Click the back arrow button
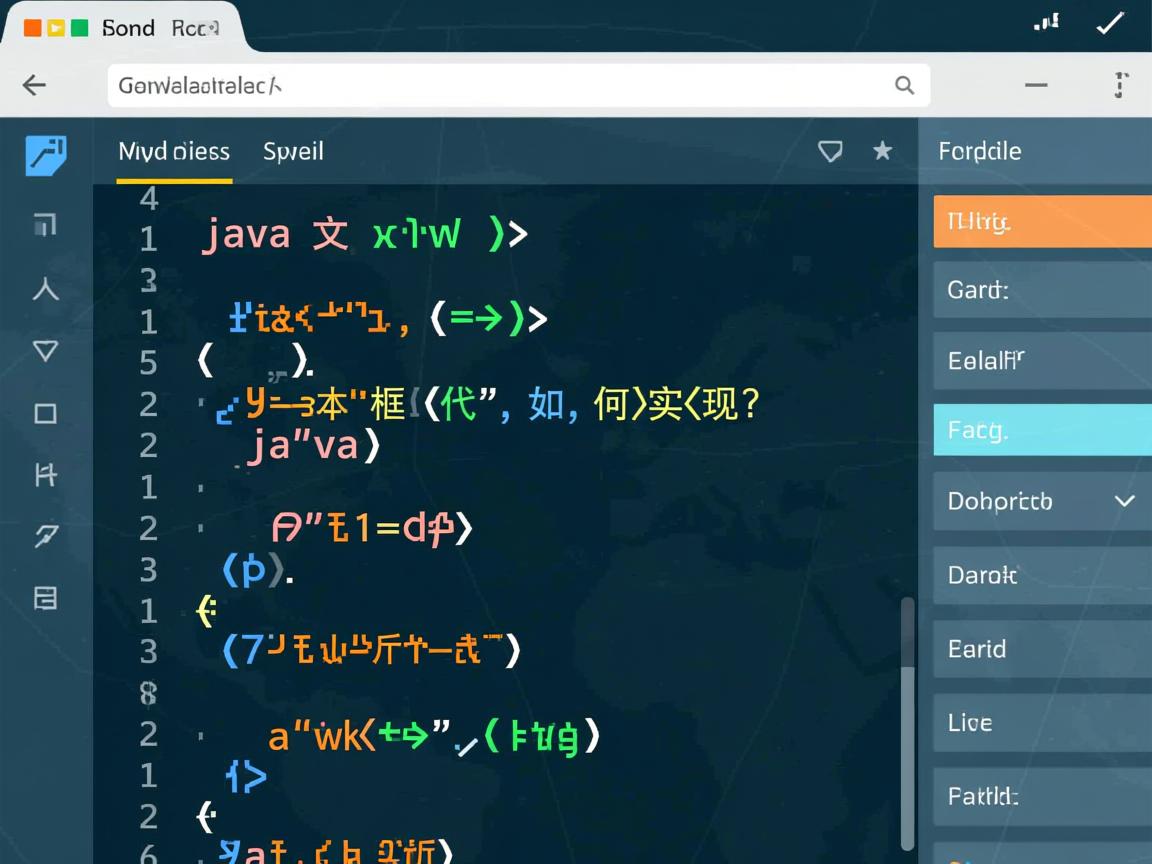The width and height of the screenshot is (1152, 864). point(35,86)
